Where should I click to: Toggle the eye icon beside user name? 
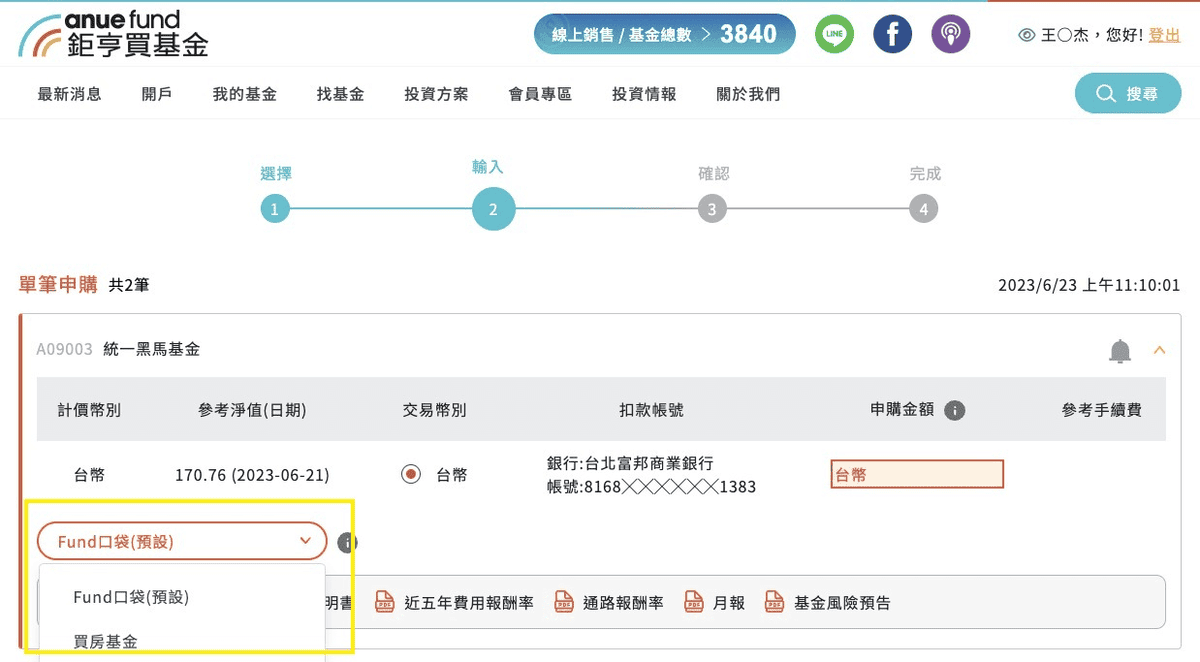point(1026,35)
